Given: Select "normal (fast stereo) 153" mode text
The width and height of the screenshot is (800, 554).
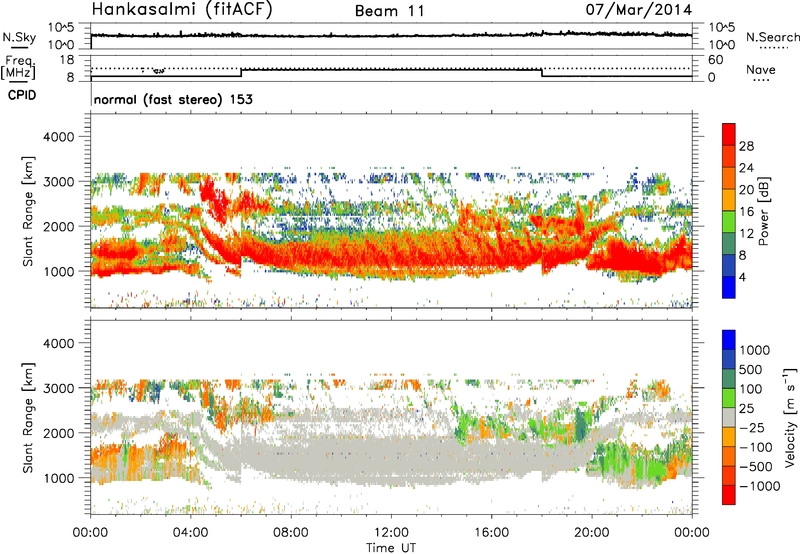Looking at the screenshot, I should click(173, 99).
